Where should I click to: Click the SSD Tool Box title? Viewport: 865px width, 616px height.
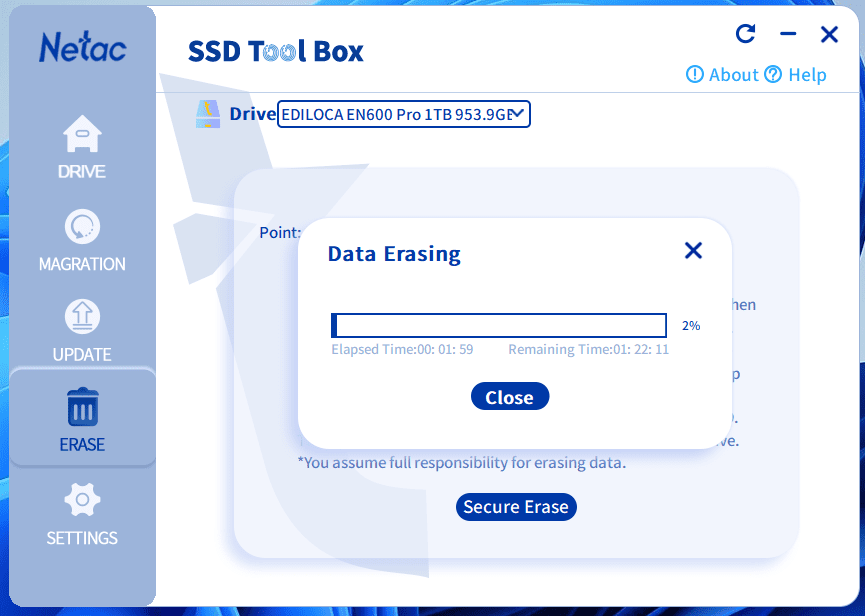point(275,51)
